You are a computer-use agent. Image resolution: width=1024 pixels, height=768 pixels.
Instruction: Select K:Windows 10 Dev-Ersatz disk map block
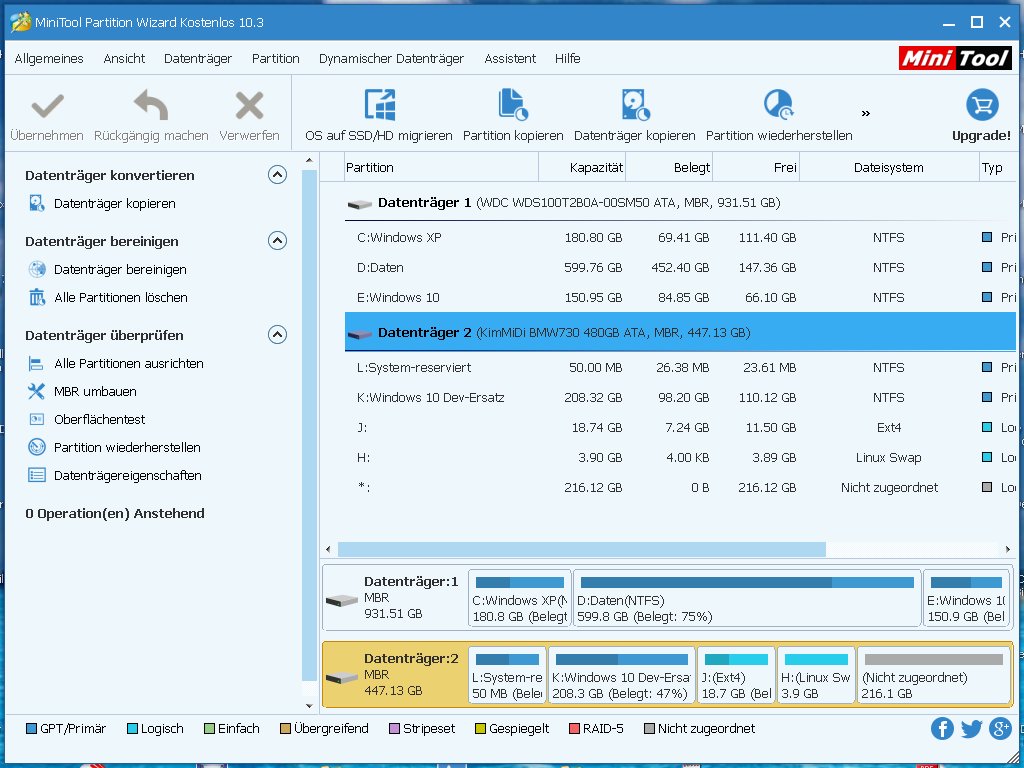point(622,675)
